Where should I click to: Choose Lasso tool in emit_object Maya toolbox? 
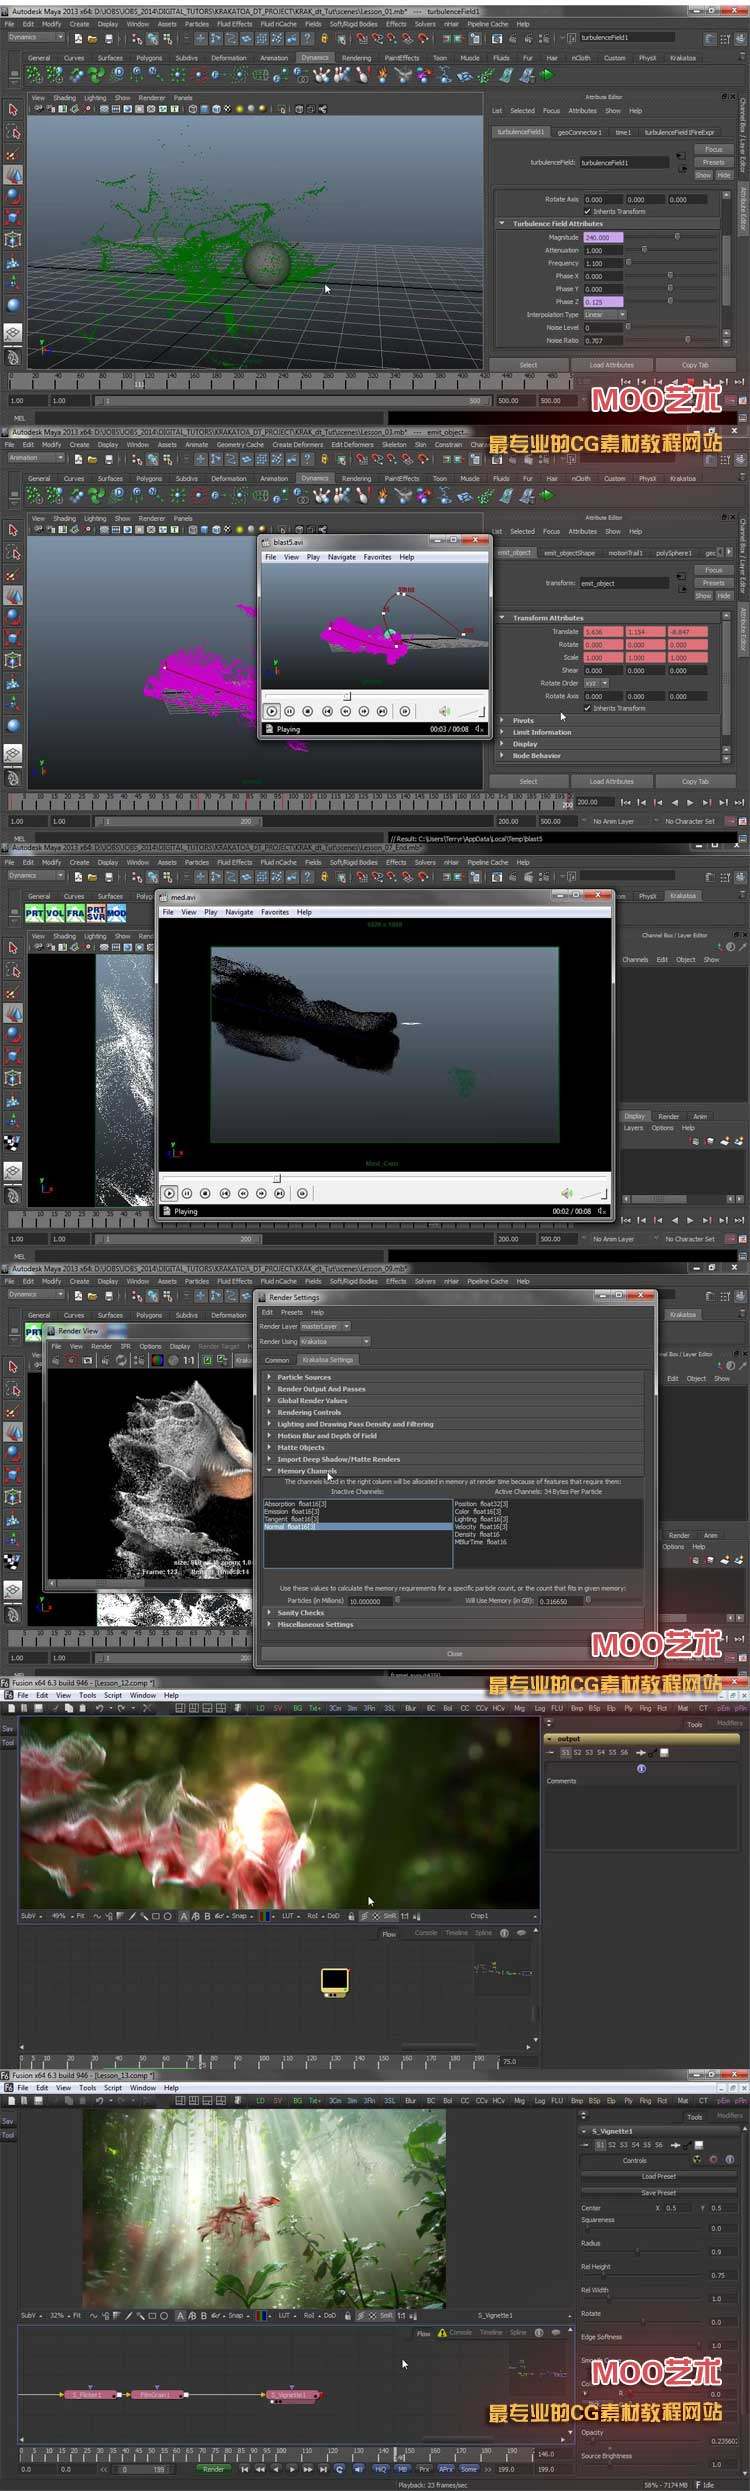pos(12,552)
